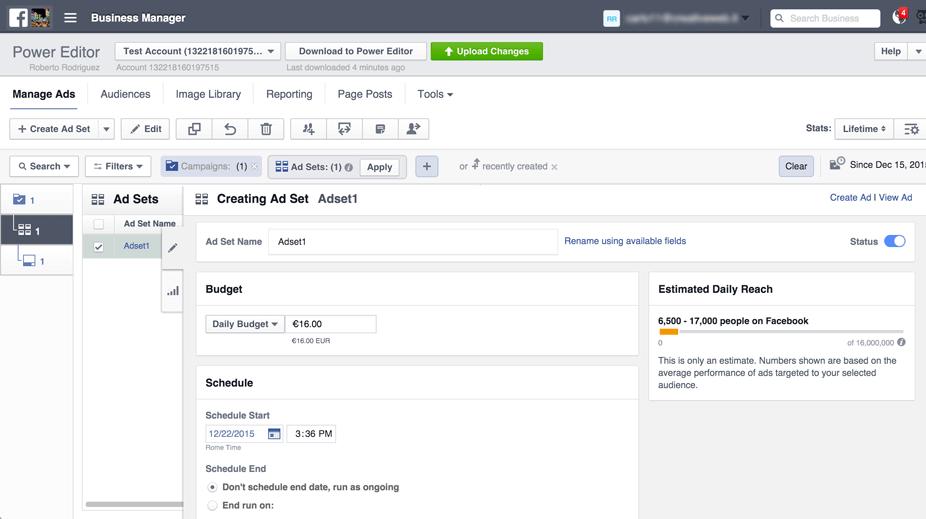The width and height of the screenshot is (926, 519).
Task: Open the Image Library tab
Action: 208,94
